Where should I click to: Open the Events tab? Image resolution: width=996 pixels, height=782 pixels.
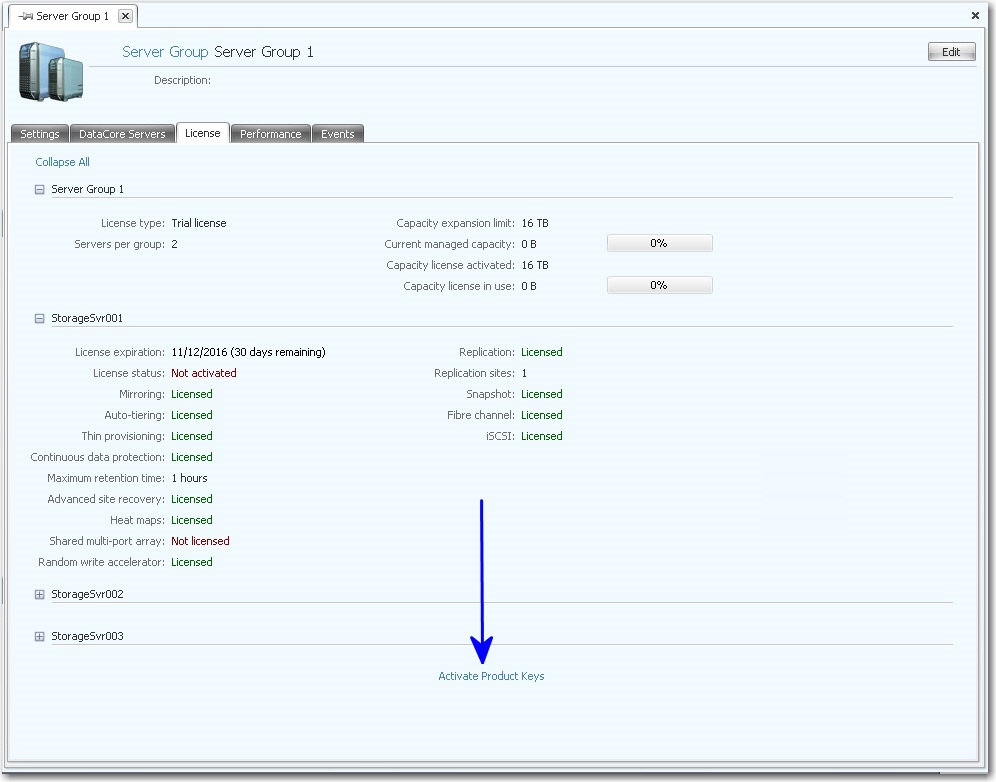point(338,134)
